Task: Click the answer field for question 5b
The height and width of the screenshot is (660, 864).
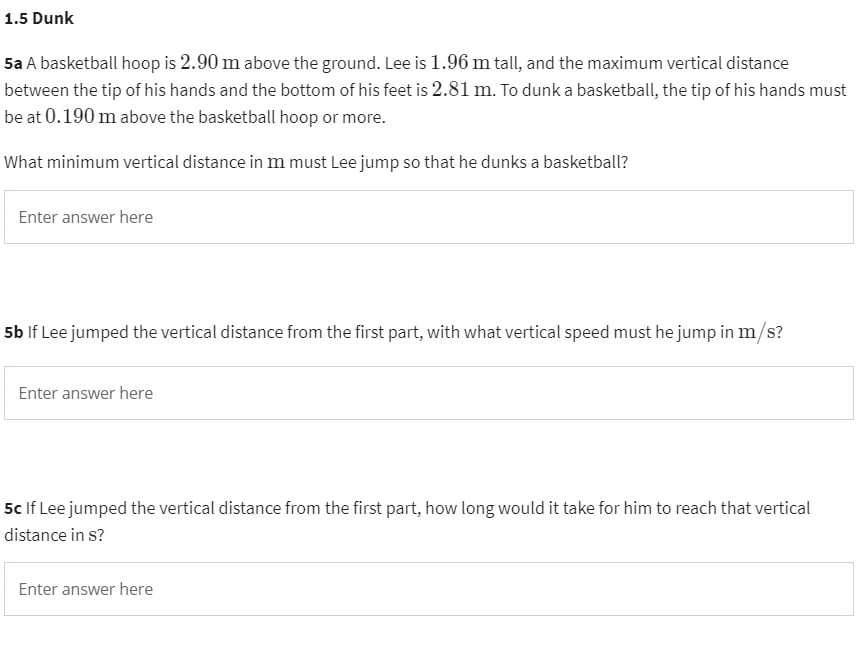Action: [x=430, y=392]
